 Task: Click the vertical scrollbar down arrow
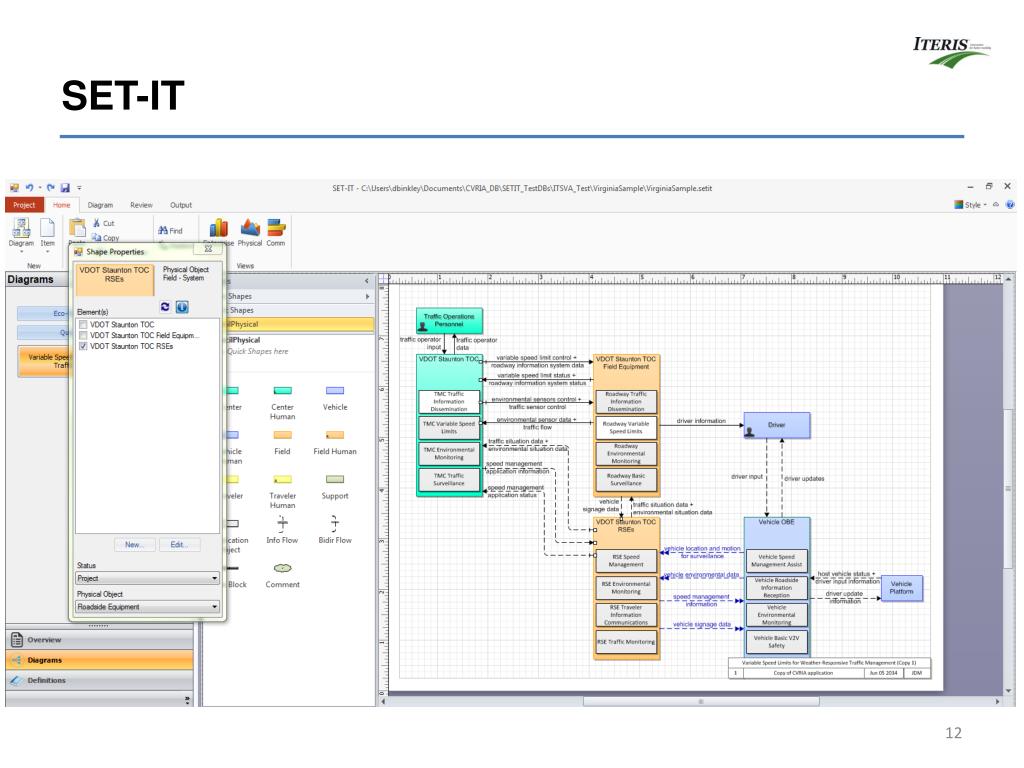coord(1009,691)
